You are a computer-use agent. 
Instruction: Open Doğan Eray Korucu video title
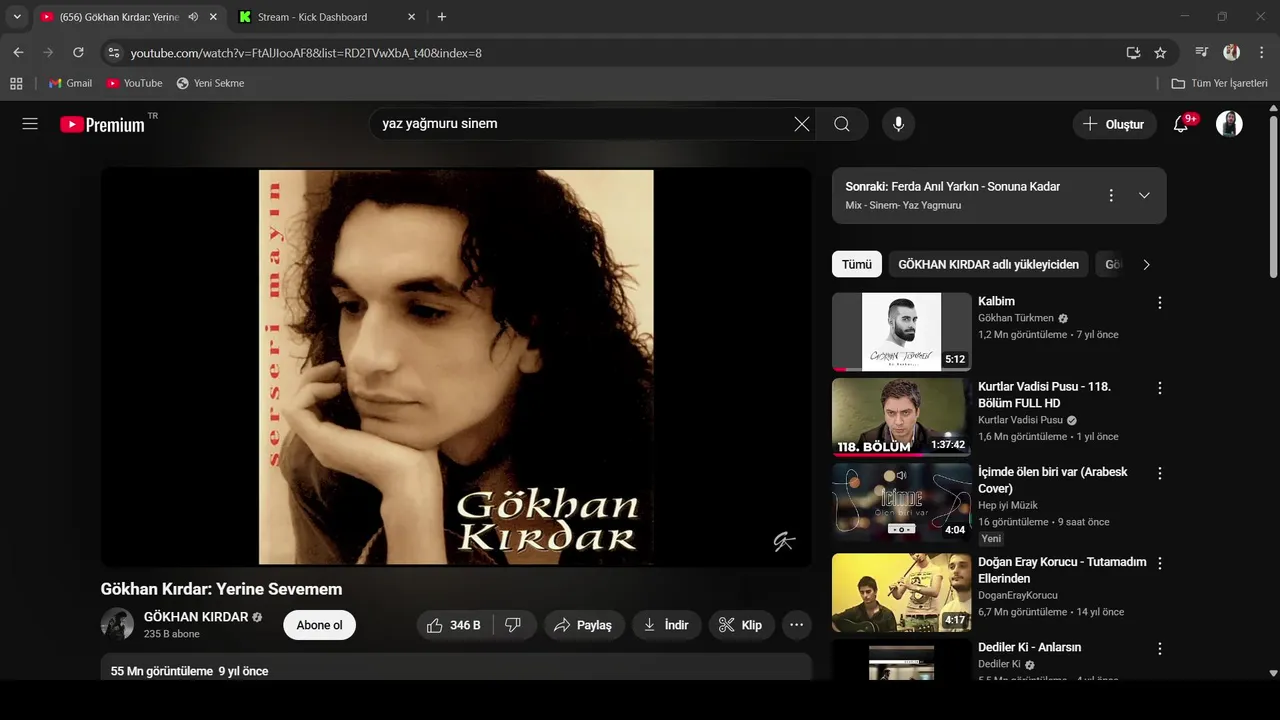1062,570
